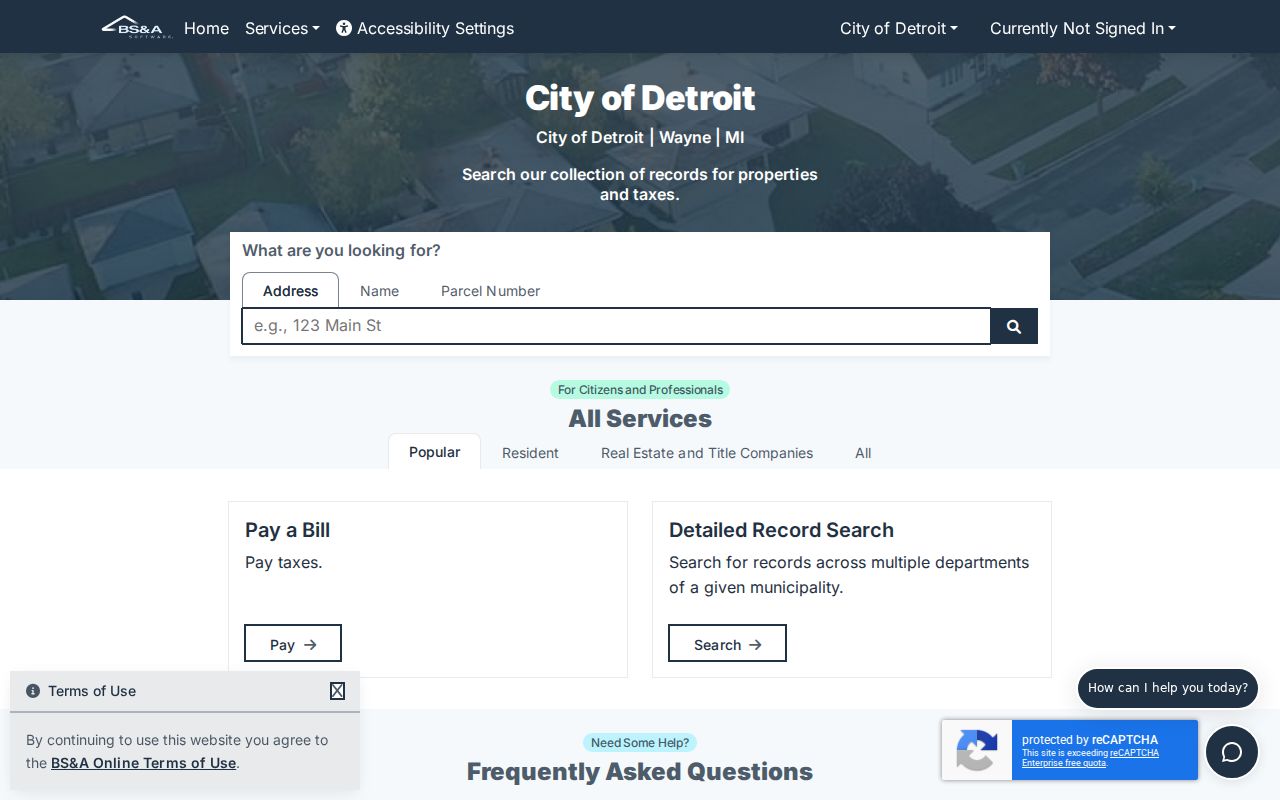This screenshot has width=1280, height=800.
Task: Switch to the Name search tab
Action: pos(379,291)
